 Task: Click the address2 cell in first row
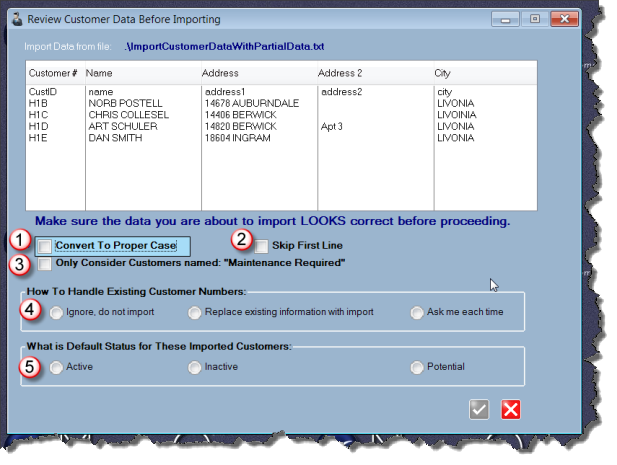coord(342,92)
